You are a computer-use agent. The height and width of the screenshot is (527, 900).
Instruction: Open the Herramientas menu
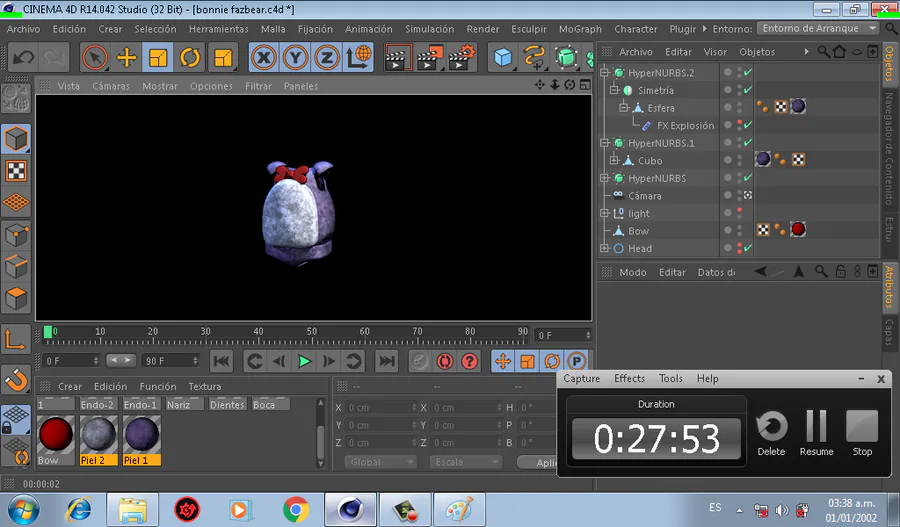click(x=219, y=29)
